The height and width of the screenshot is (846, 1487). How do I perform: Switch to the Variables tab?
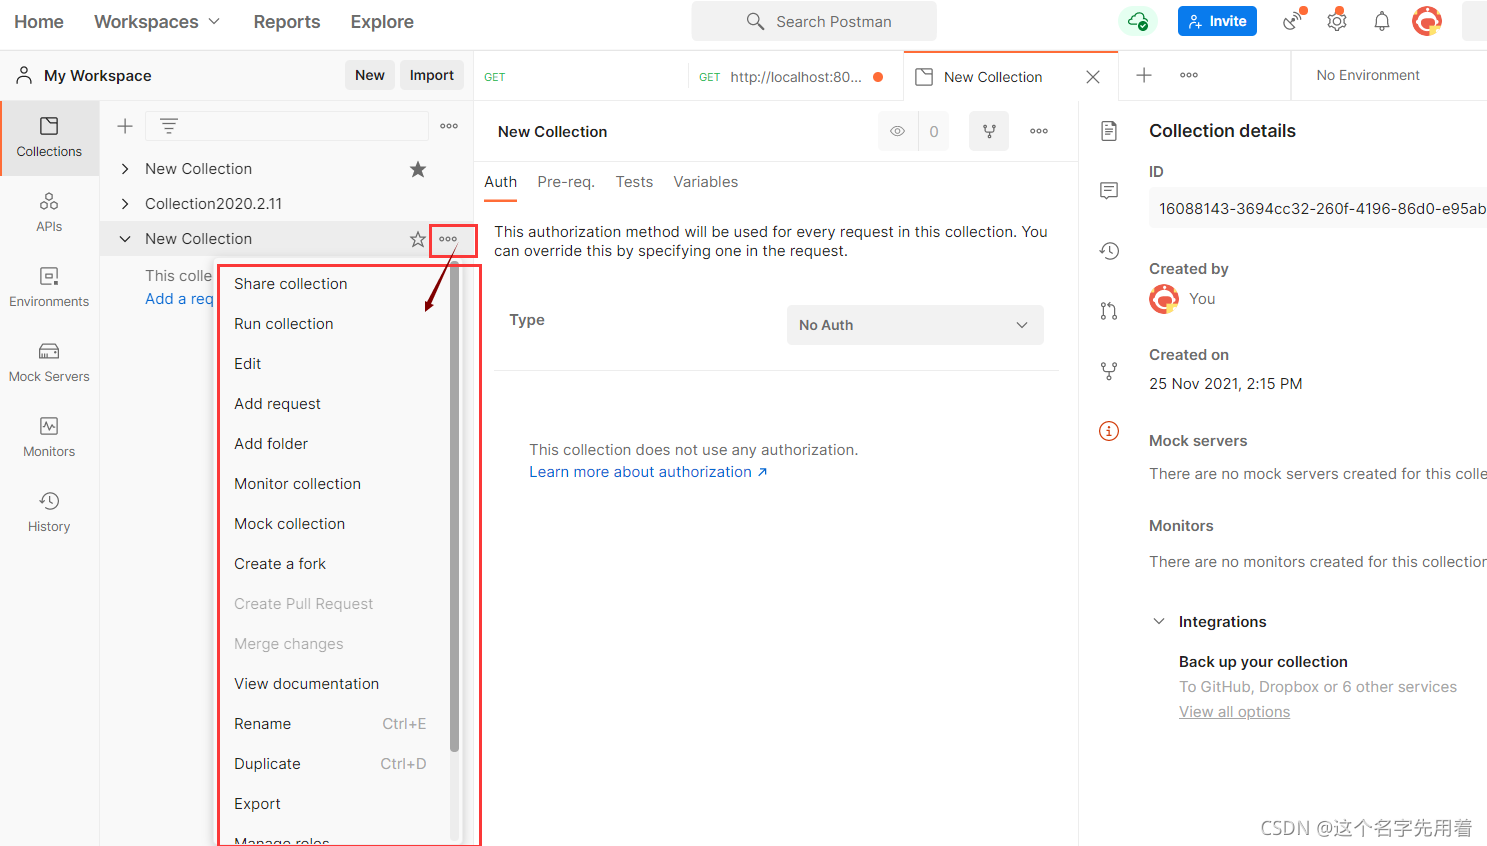[706, 182]
